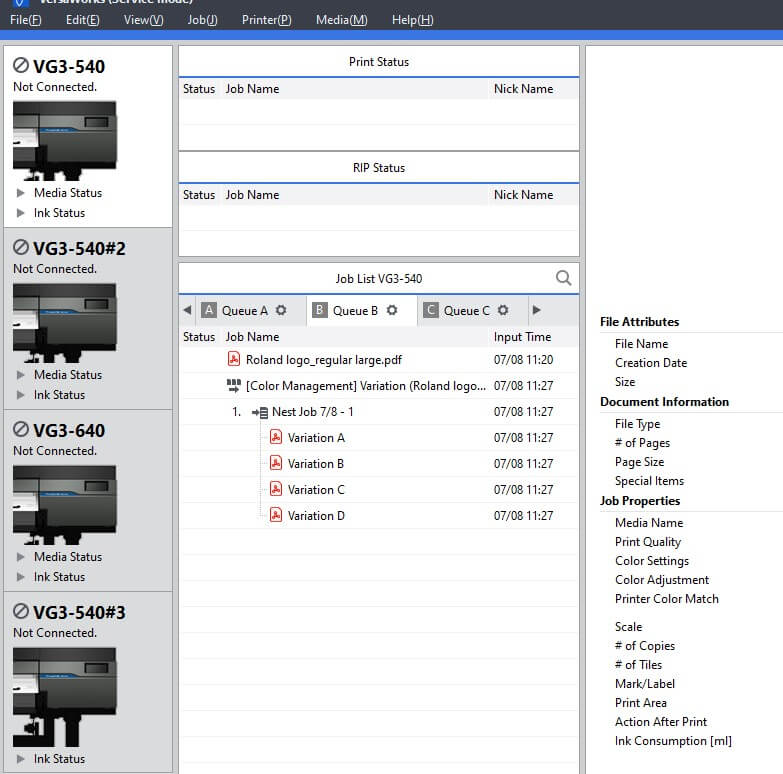Viewport: 783px width, 774px height.
Task: Open Queue C settings gear
Action: pos(503,310)
